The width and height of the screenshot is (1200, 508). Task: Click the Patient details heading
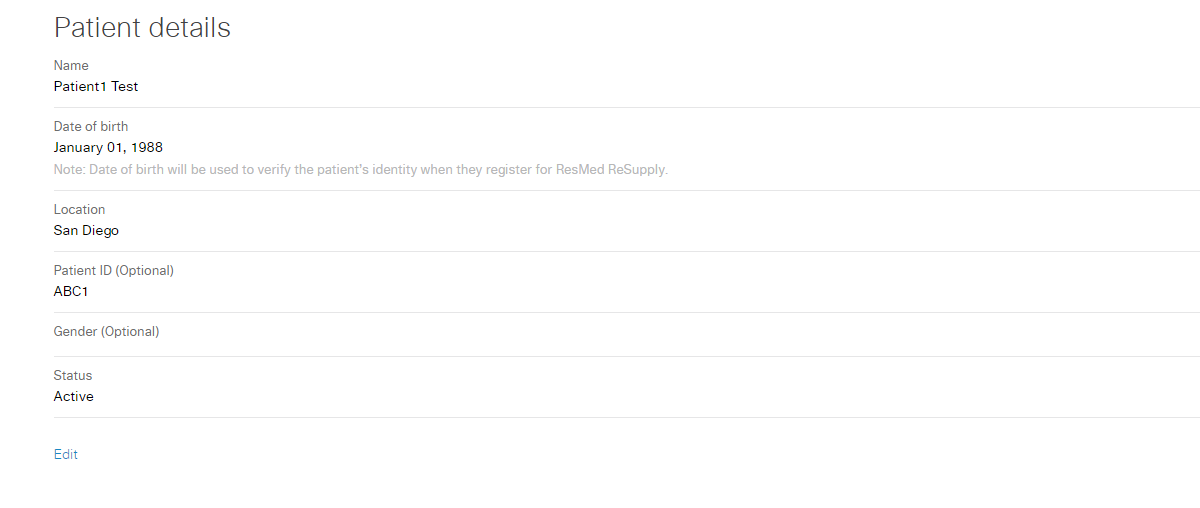(142, 28)
